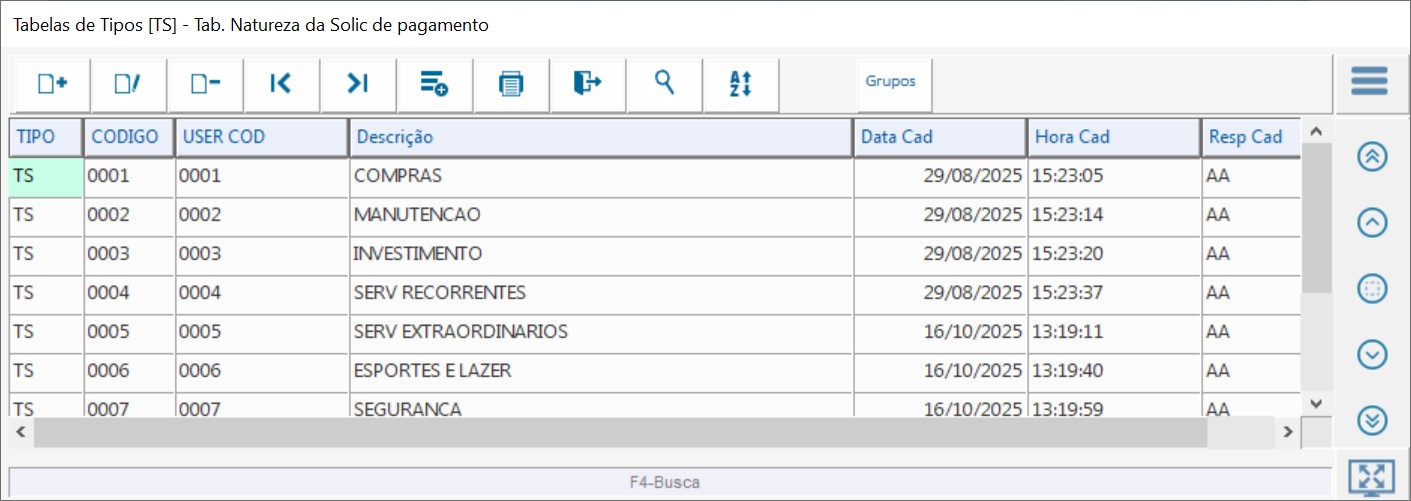
Task: Open the search magnifier tool
Action: point(664,84)
